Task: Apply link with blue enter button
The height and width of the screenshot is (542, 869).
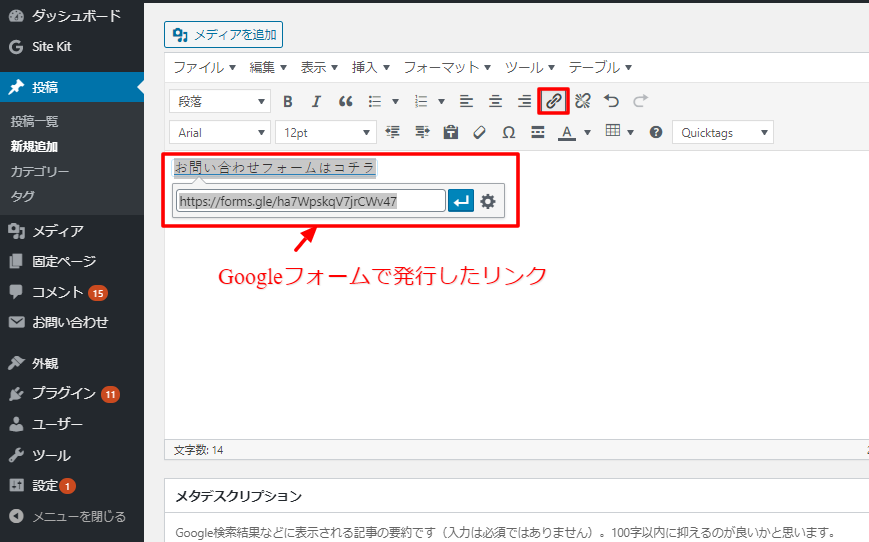Action: coord(461,201)
